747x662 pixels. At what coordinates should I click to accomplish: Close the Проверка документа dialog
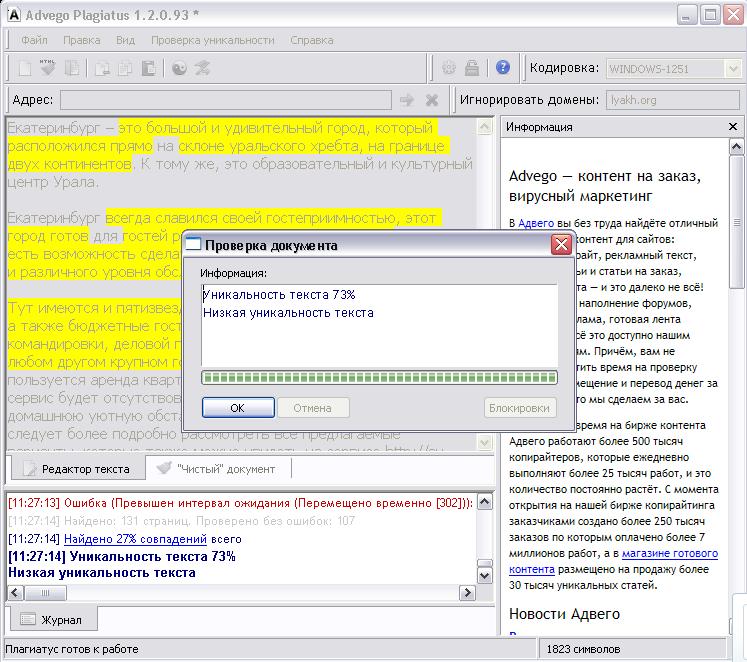point(561,245)
